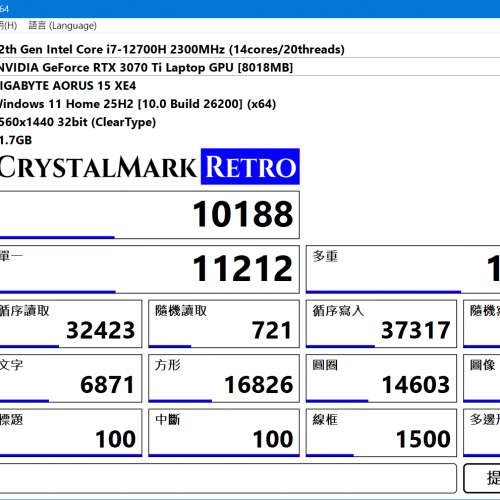Open the partially visible (H) help menu
The height and width of the screenshot is (500, 500).
point(8,25)
